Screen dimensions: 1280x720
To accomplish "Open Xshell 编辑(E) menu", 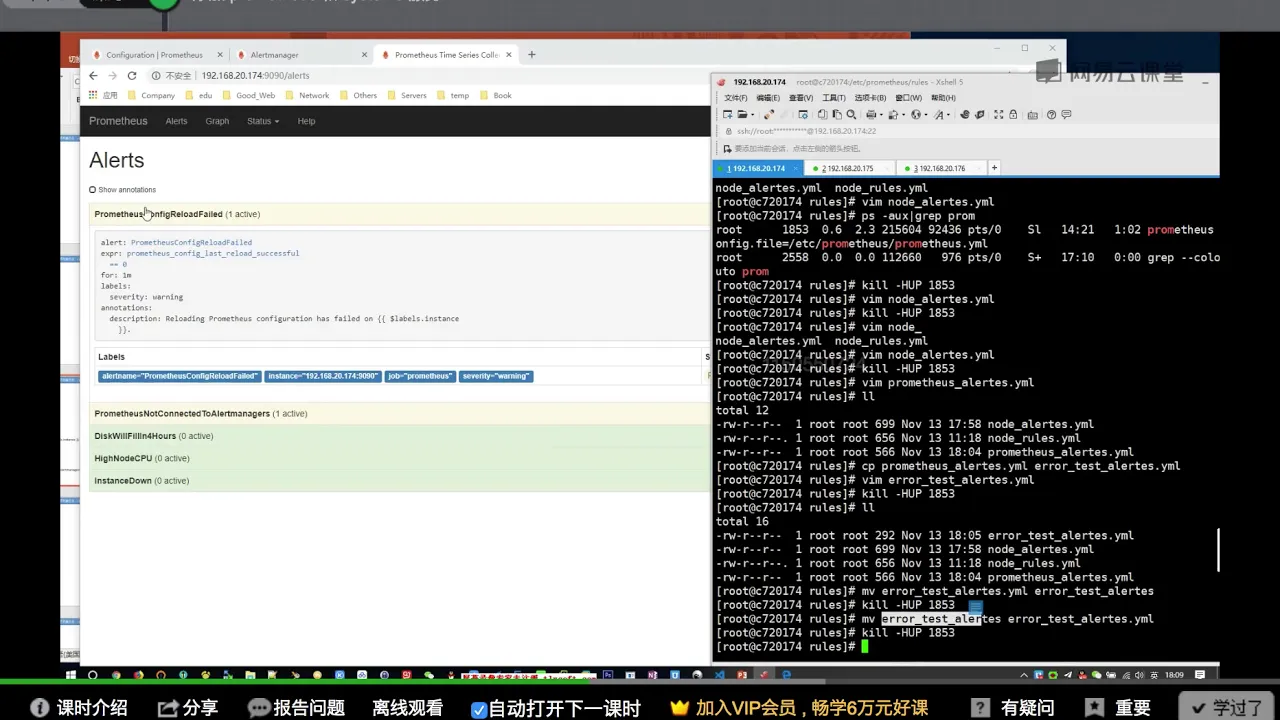I will pos(768,98).
